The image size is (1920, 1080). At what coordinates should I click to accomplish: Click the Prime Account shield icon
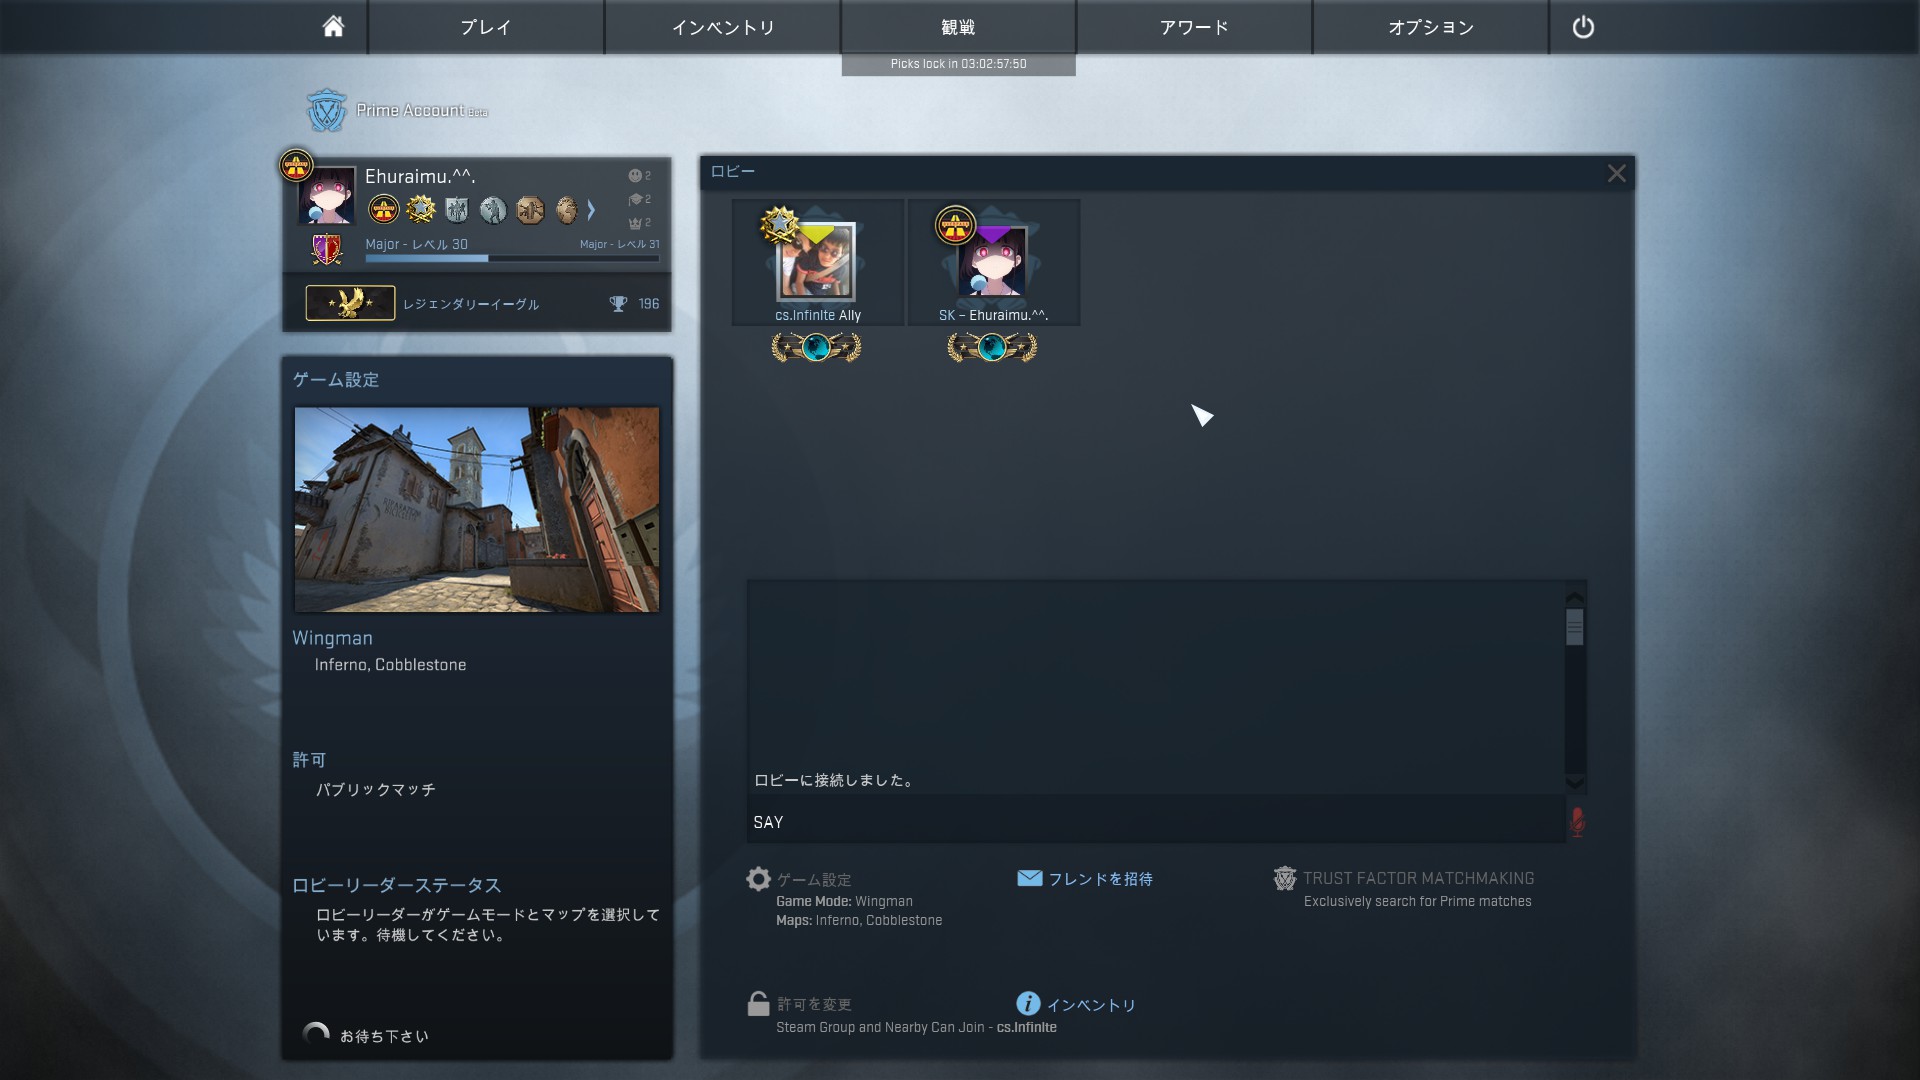tap(326, 111)
